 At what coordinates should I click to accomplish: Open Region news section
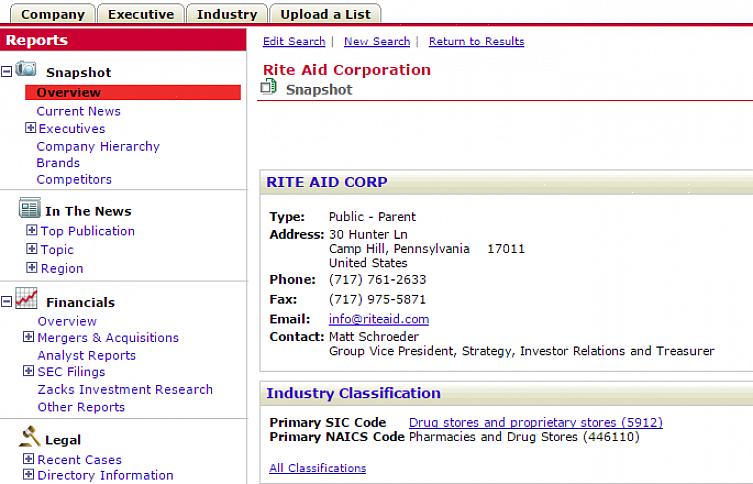pos(62,268)
